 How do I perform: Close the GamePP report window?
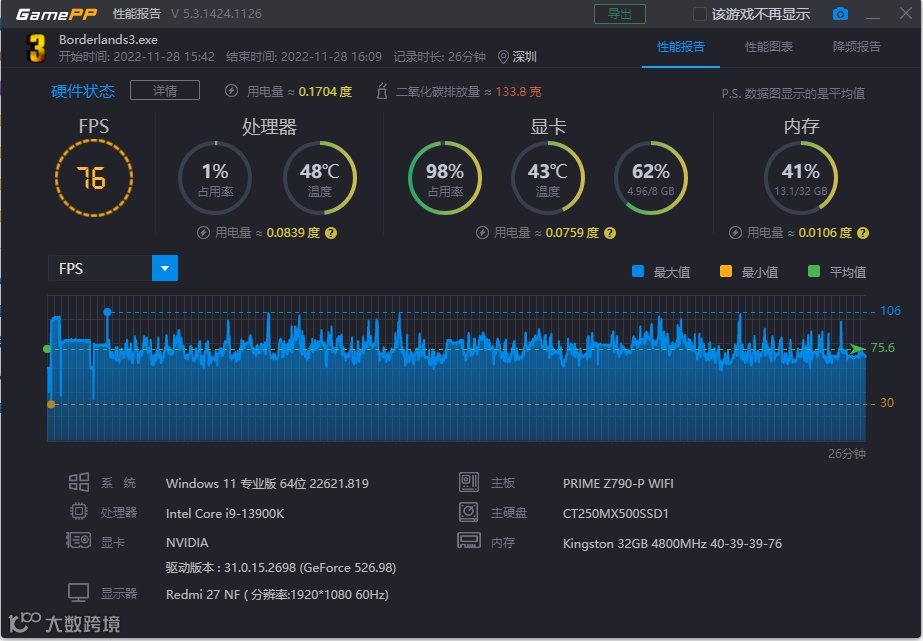[x=906, y=13]
